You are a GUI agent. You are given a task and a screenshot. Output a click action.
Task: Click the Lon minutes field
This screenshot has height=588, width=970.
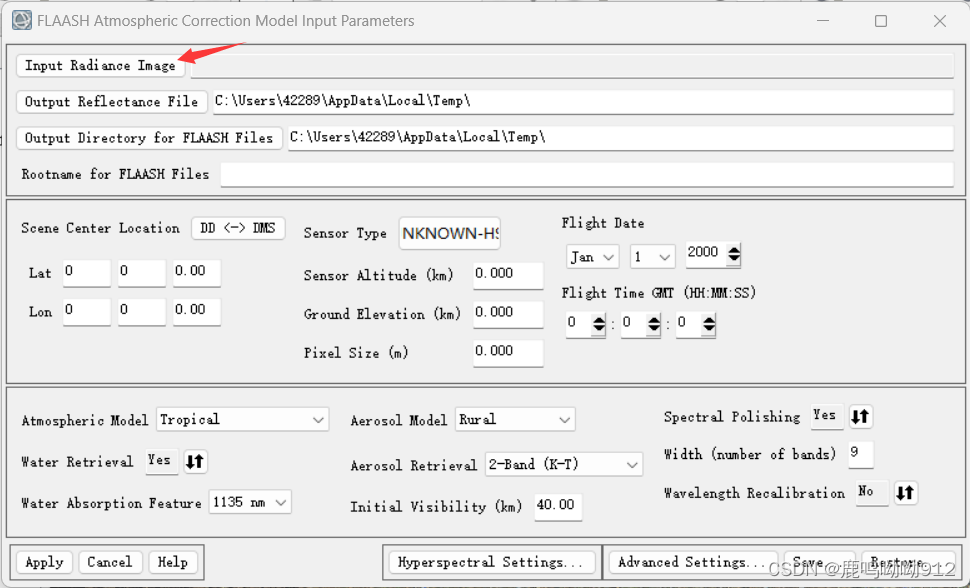[x=142, y=311]
